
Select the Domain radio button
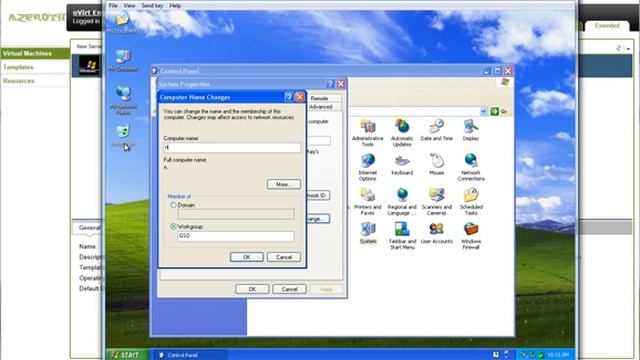tap(173, 205)
